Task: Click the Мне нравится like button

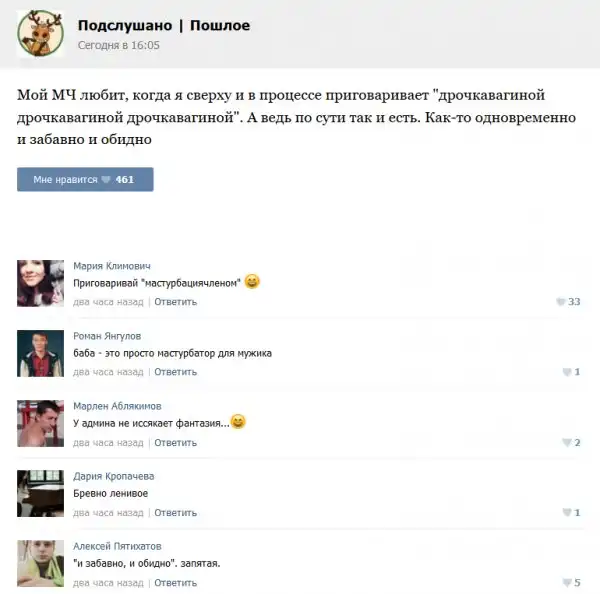Action: pos(85,179)
